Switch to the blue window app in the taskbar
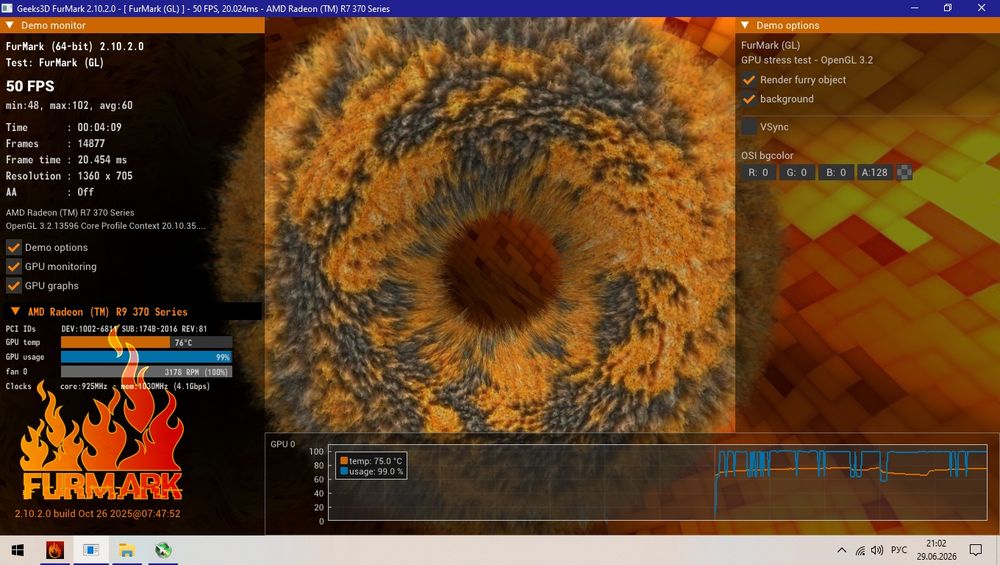Image resolution: width=1000 pixels, height=565 pixels. tap(91, 550)
